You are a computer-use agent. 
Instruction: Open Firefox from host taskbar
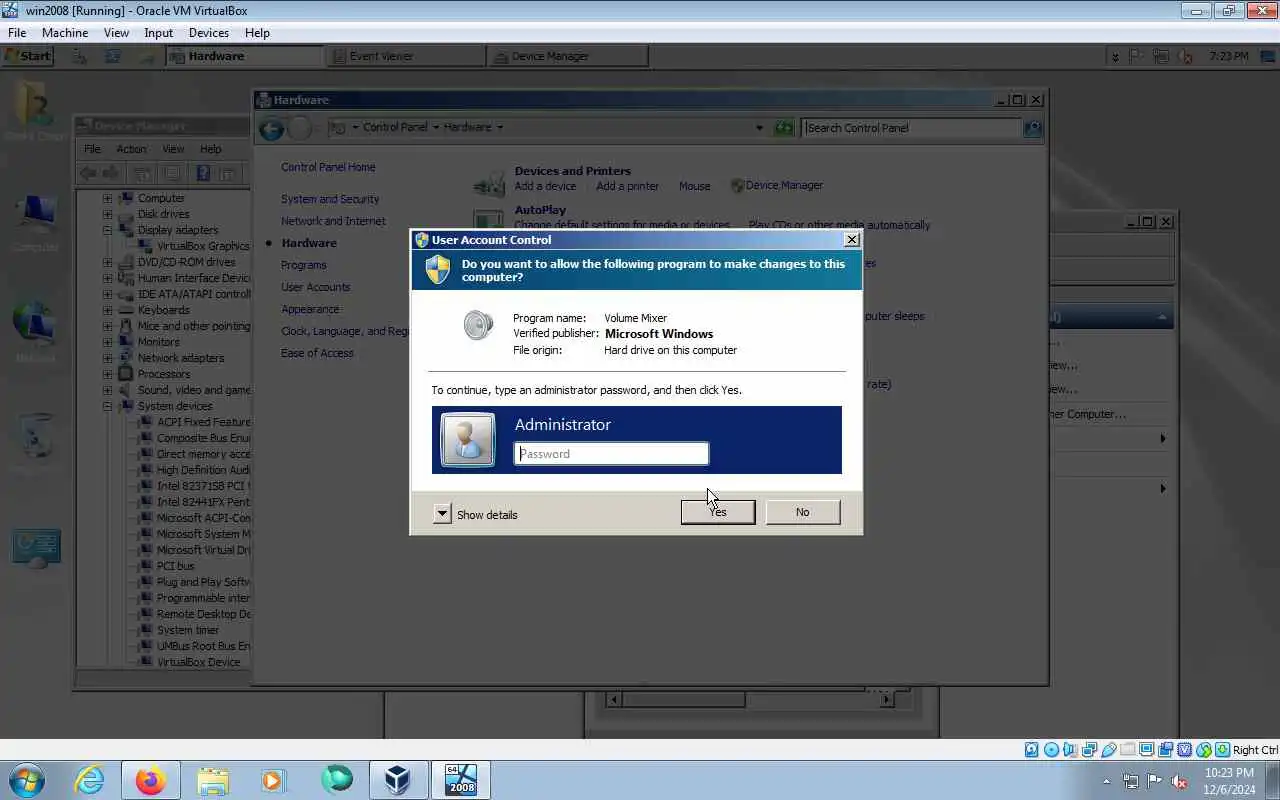(x=151, y=780)
